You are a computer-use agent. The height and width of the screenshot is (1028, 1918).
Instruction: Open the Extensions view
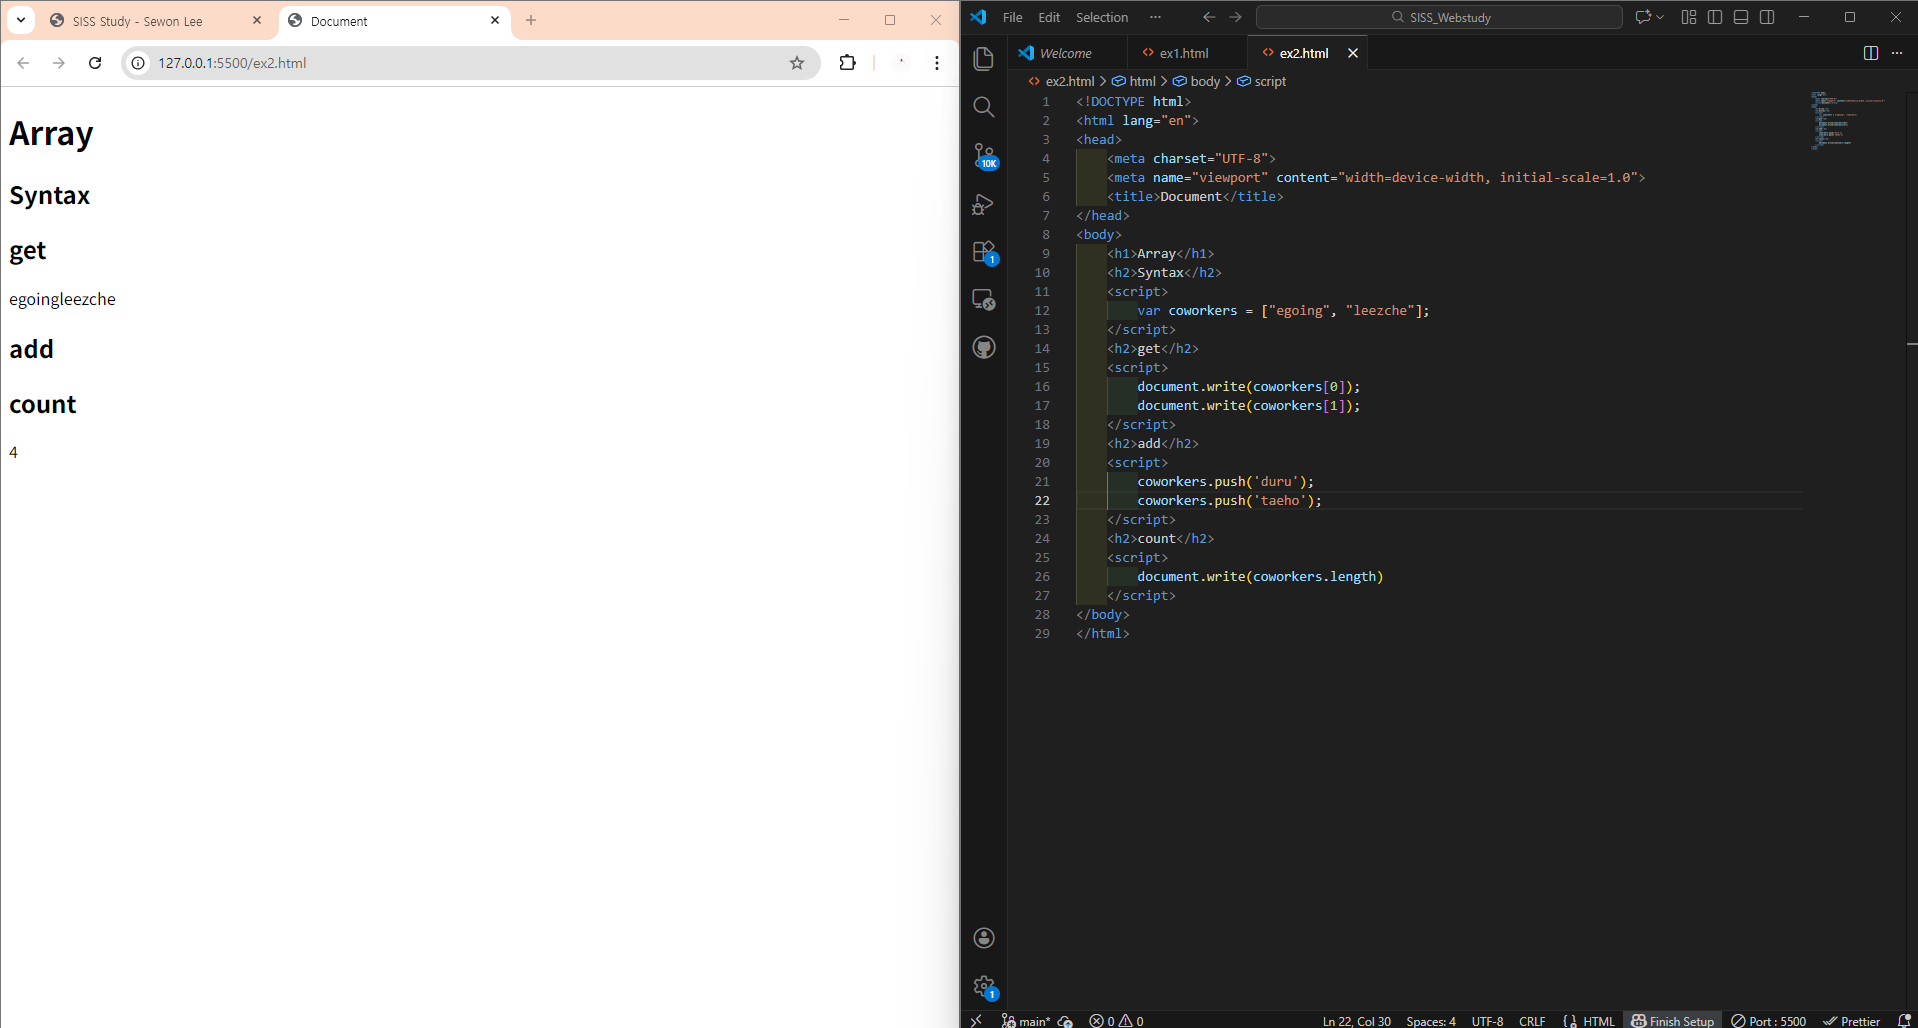tap(984, 252)
